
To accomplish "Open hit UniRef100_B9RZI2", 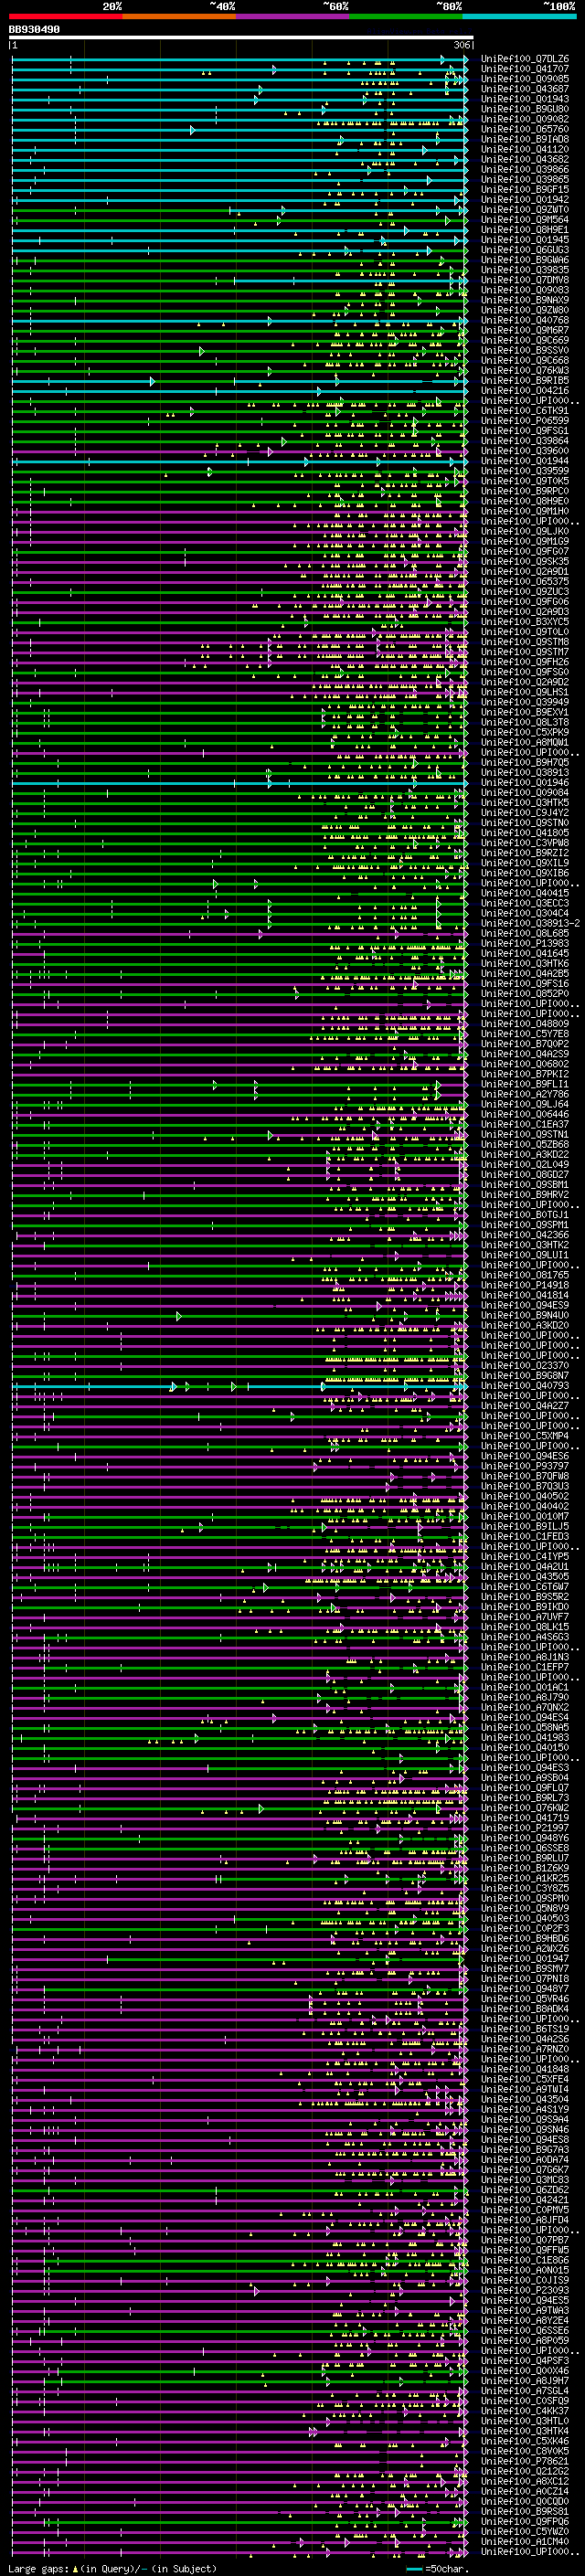I will click(525, 853).
